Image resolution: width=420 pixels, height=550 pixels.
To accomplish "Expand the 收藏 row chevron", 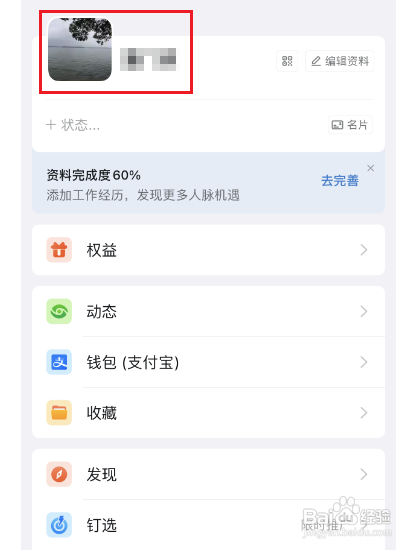I will click(364, 413).
